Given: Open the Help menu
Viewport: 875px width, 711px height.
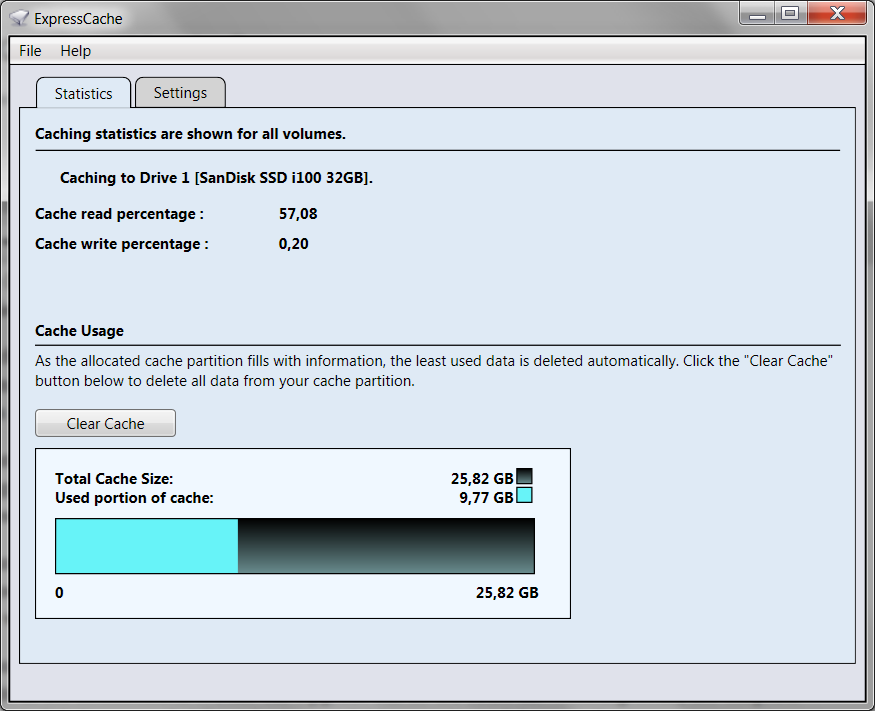Looking at the screenshot, I should [75, 51].
